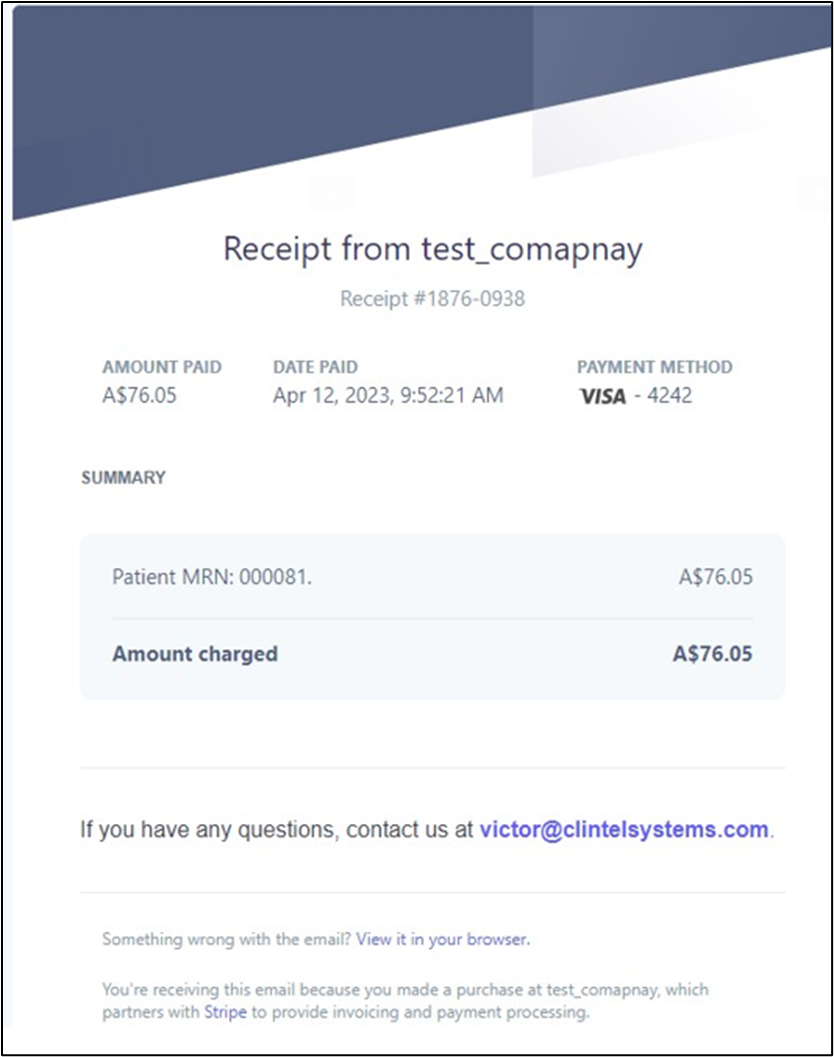Open the 'View it in your browser' link

pos(443,939)
